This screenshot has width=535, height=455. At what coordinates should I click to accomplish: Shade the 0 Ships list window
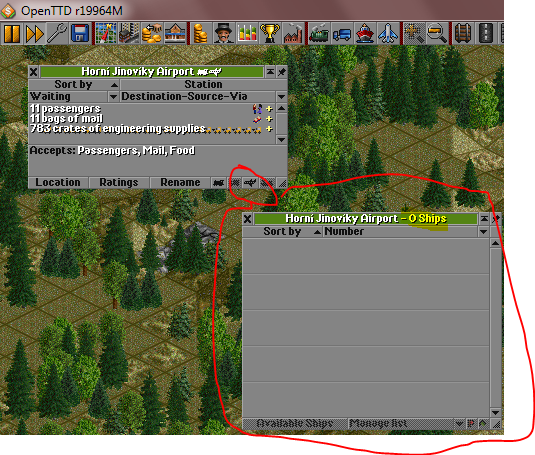pos(484,219)
